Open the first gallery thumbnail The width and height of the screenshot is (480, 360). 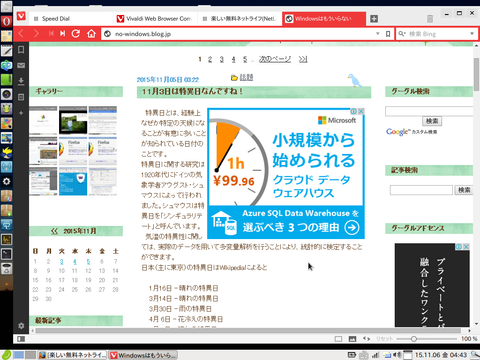click(43, 120)
